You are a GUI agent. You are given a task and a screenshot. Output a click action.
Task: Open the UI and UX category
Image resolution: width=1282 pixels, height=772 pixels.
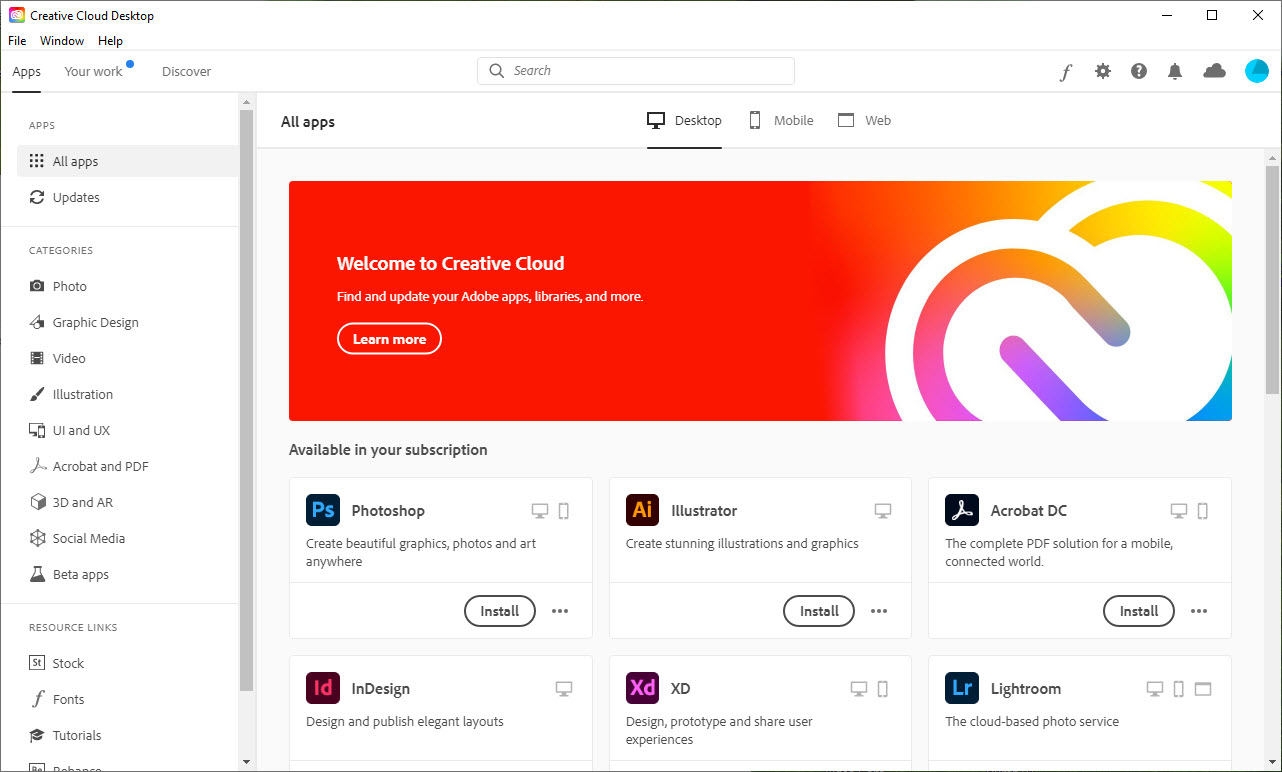(x=127, y=430)
